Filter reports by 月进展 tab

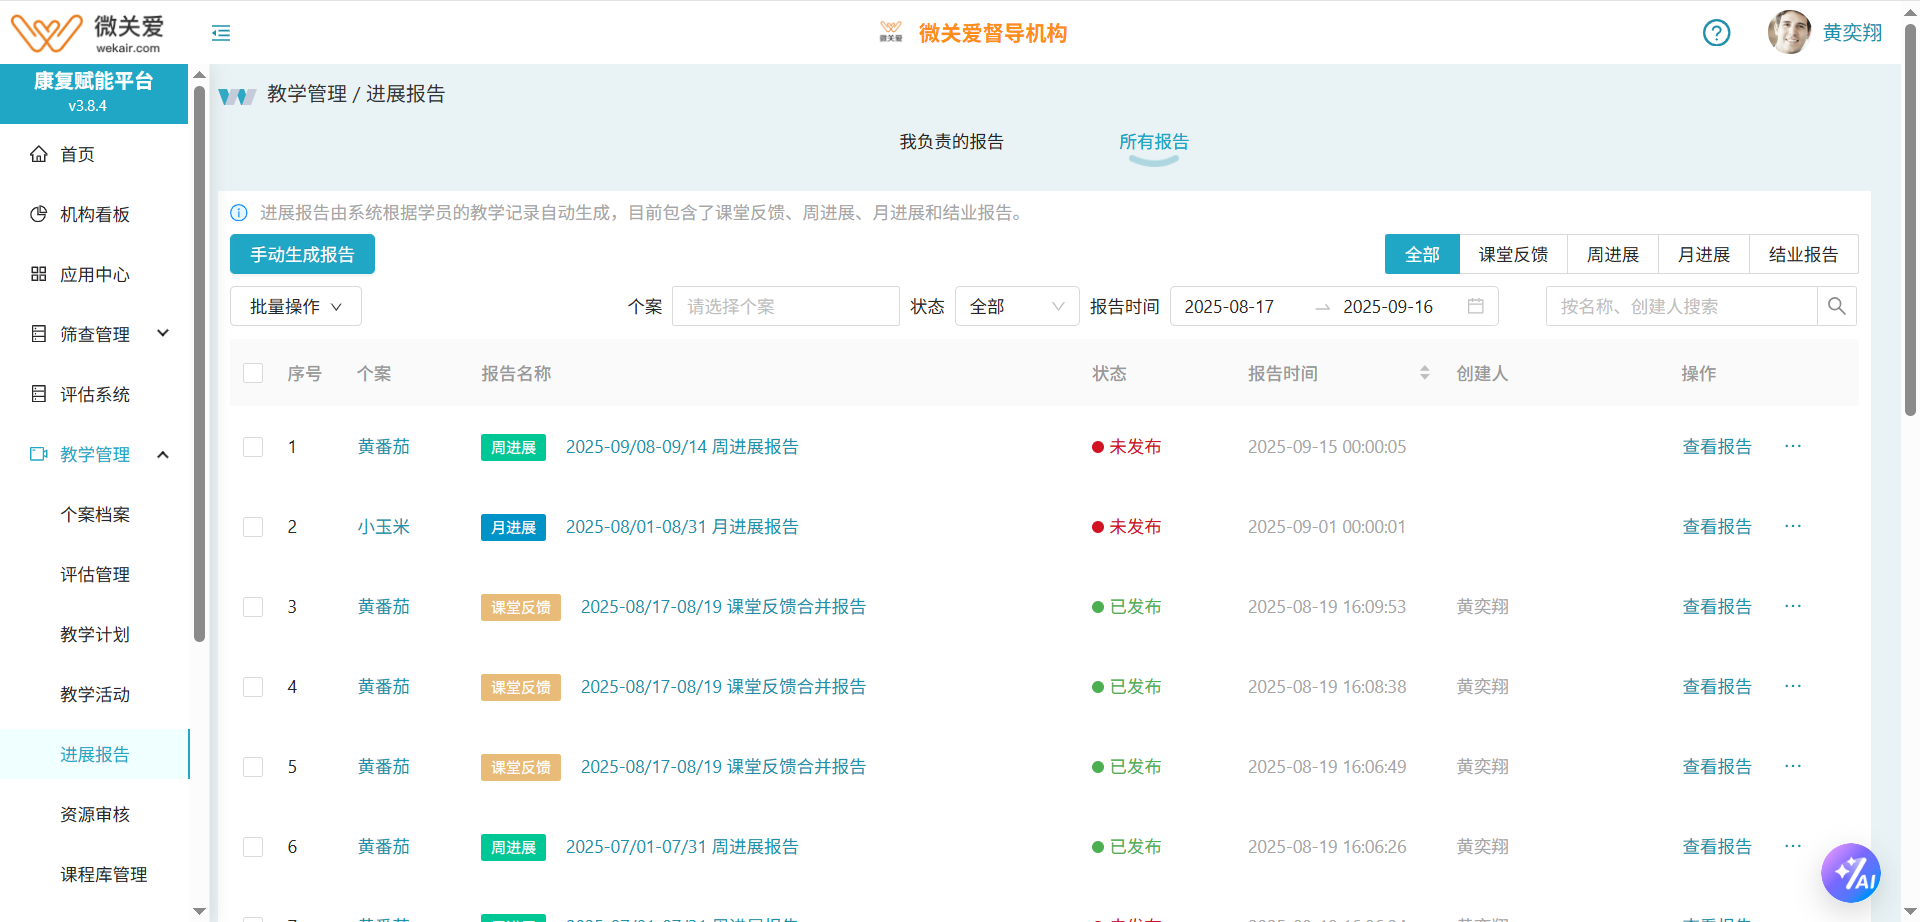click(1703, 254)
